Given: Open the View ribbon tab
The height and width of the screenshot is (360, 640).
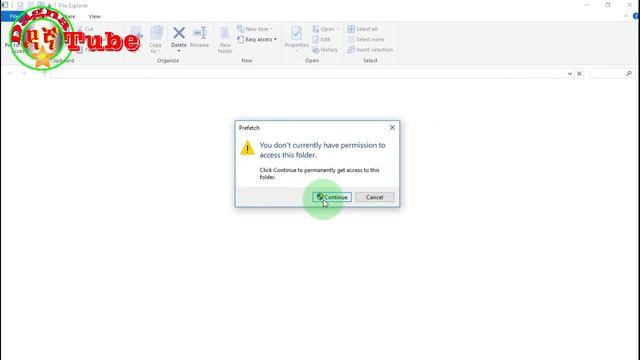Looking at the screenshot, I should click(x=94, y=16).
